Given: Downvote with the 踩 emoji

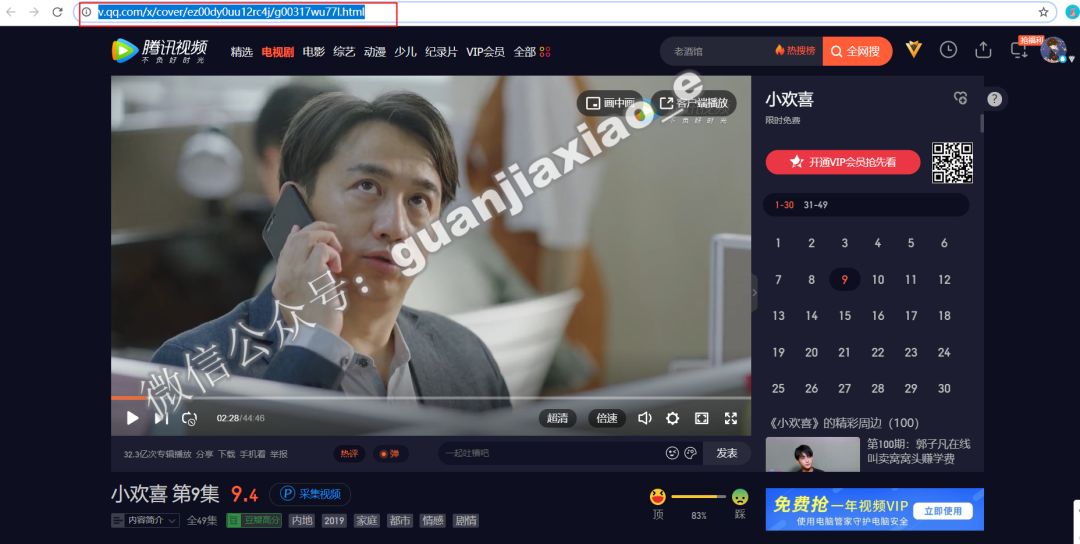Looking at the screenshot, I should click(x=740, y=497).
